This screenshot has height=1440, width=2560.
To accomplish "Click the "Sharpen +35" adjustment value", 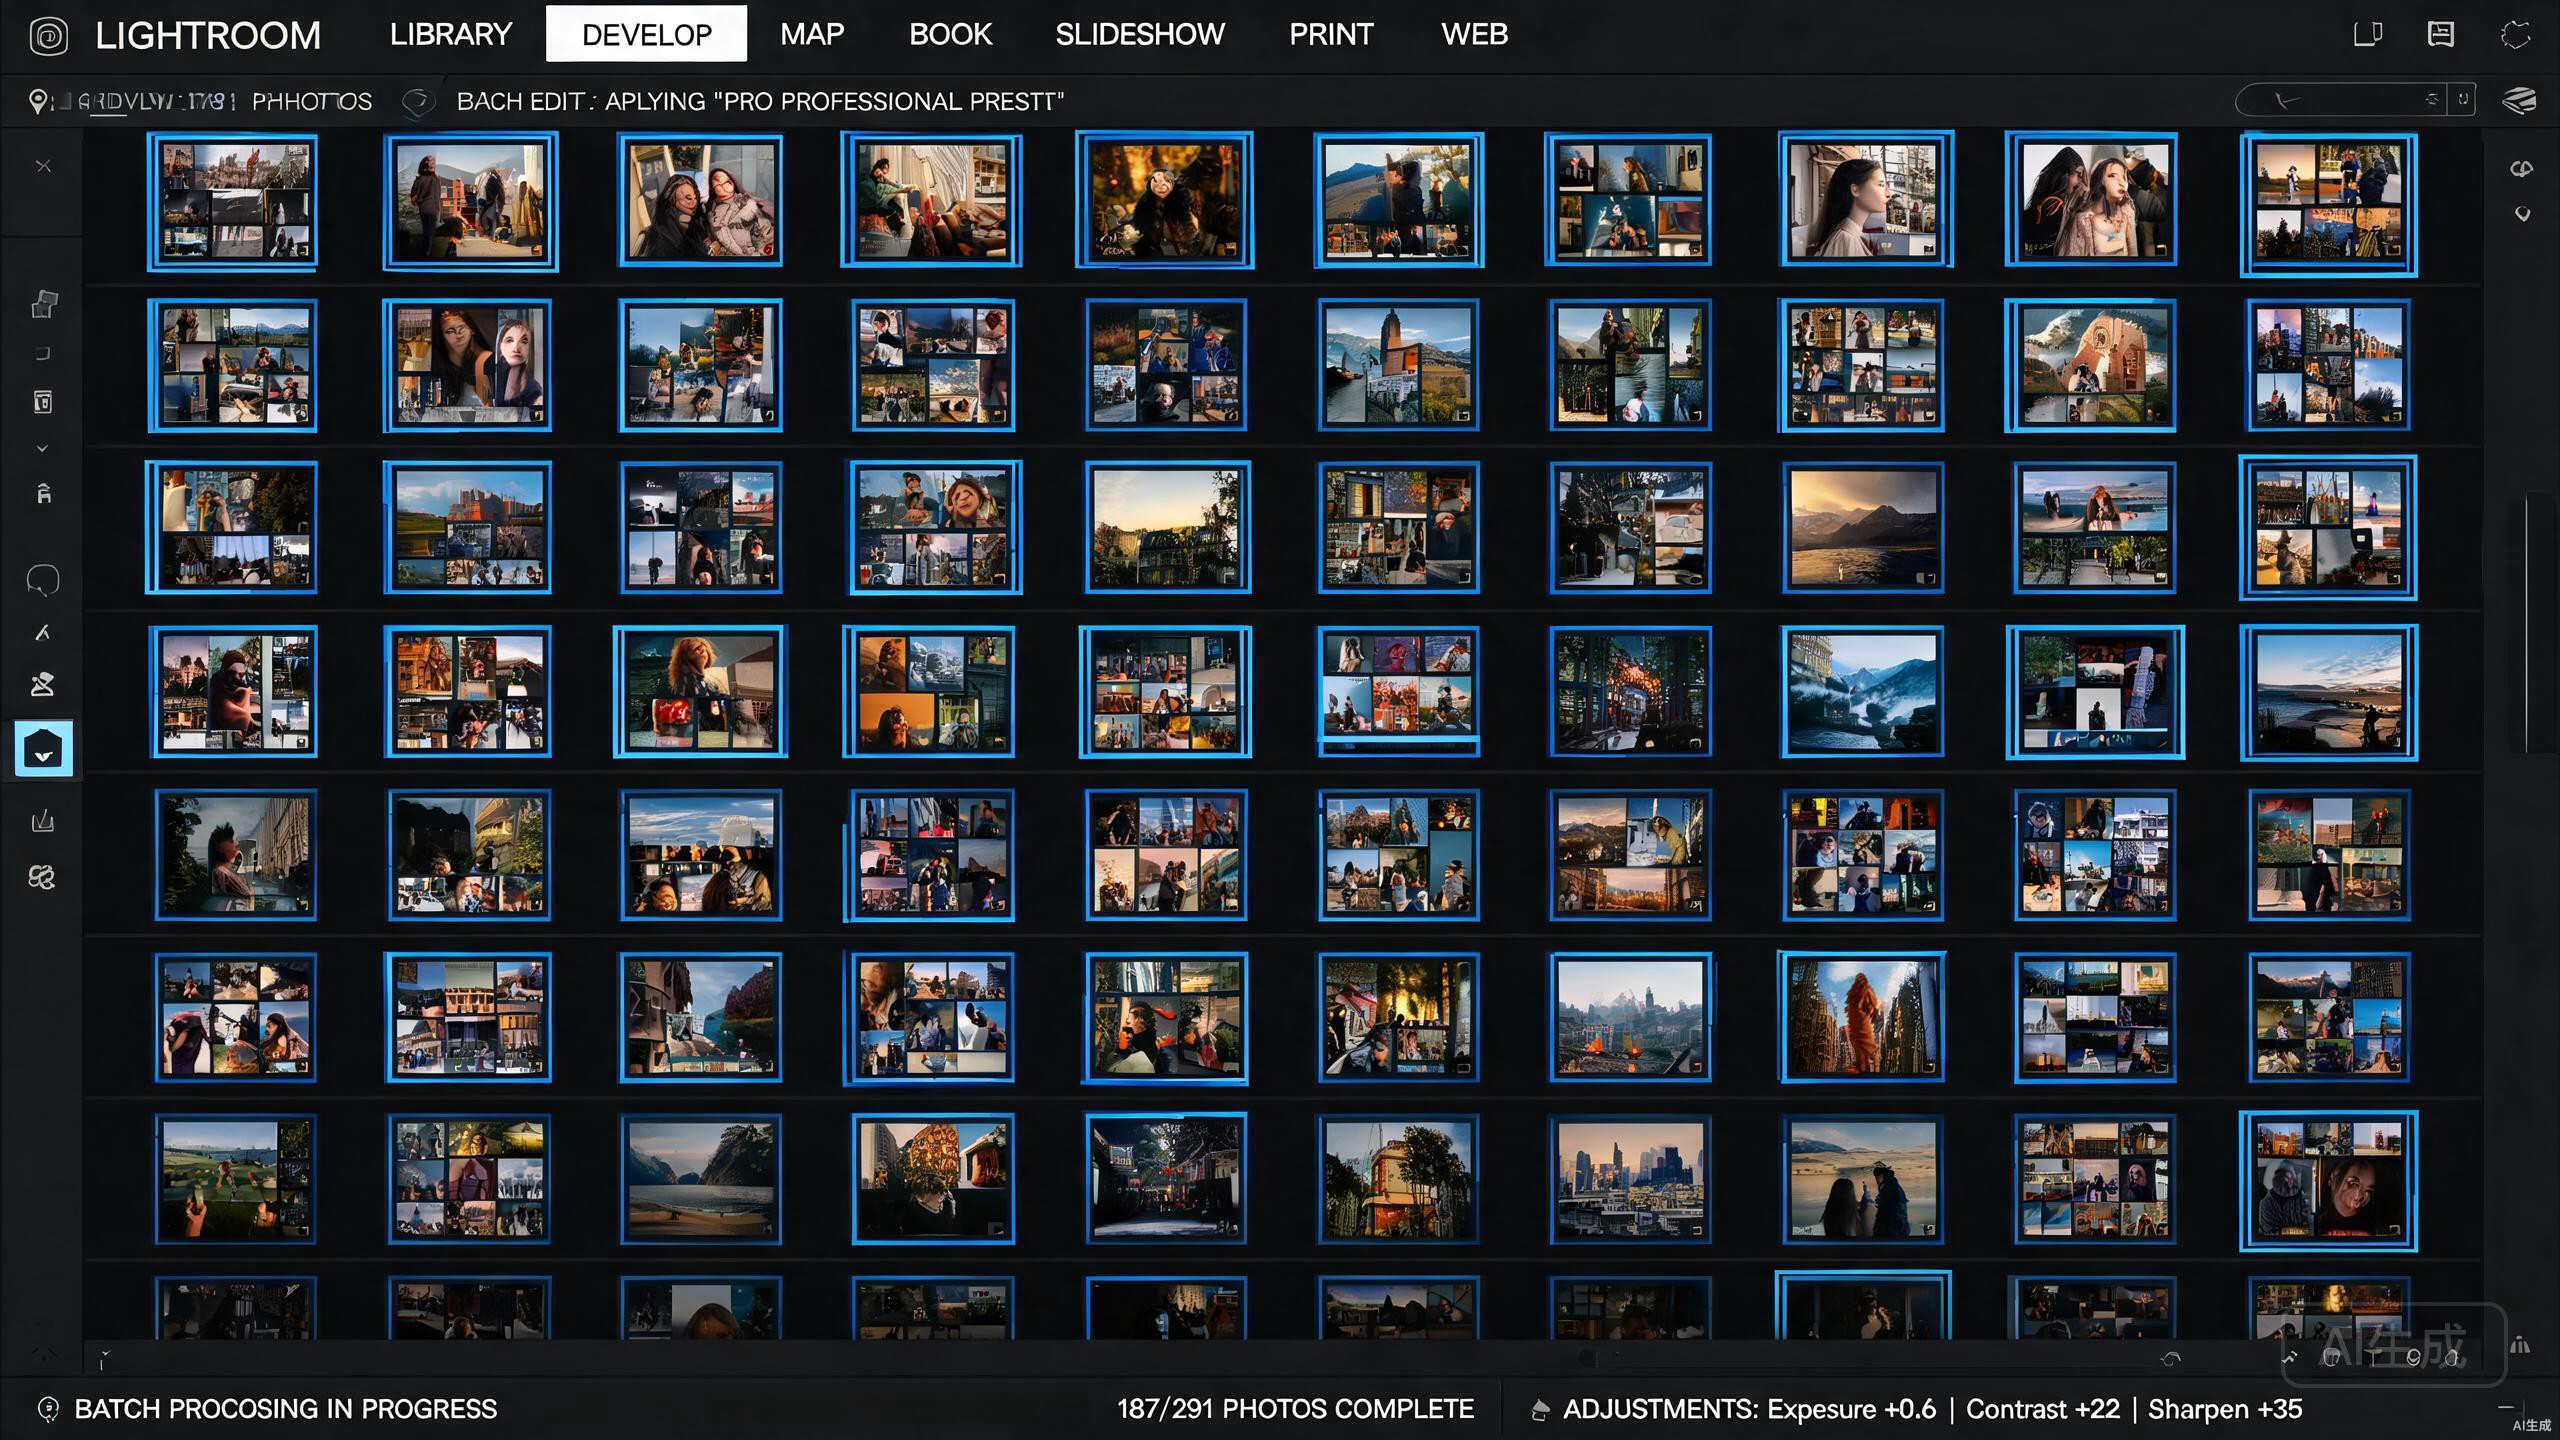I will click(x=2225, y=1409).
